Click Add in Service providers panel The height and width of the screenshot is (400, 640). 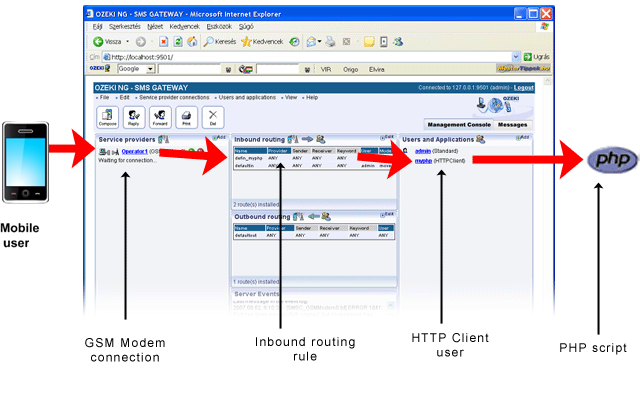click(220, 138)
